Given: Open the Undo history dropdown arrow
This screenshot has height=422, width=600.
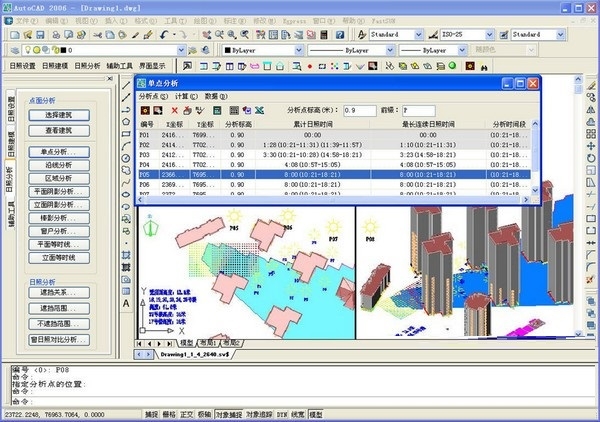Looking at the screenshot, I should coord(174,35).
